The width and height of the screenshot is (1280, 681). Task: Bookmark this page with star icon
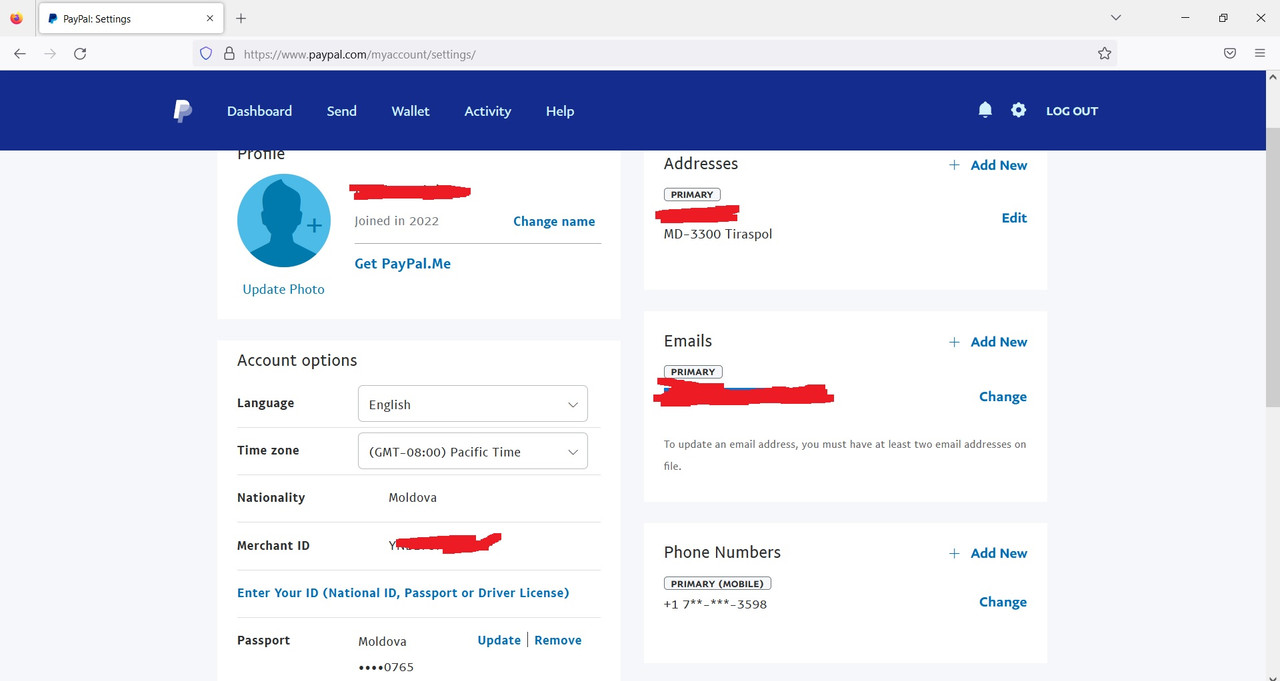[x=1104, y=54]
